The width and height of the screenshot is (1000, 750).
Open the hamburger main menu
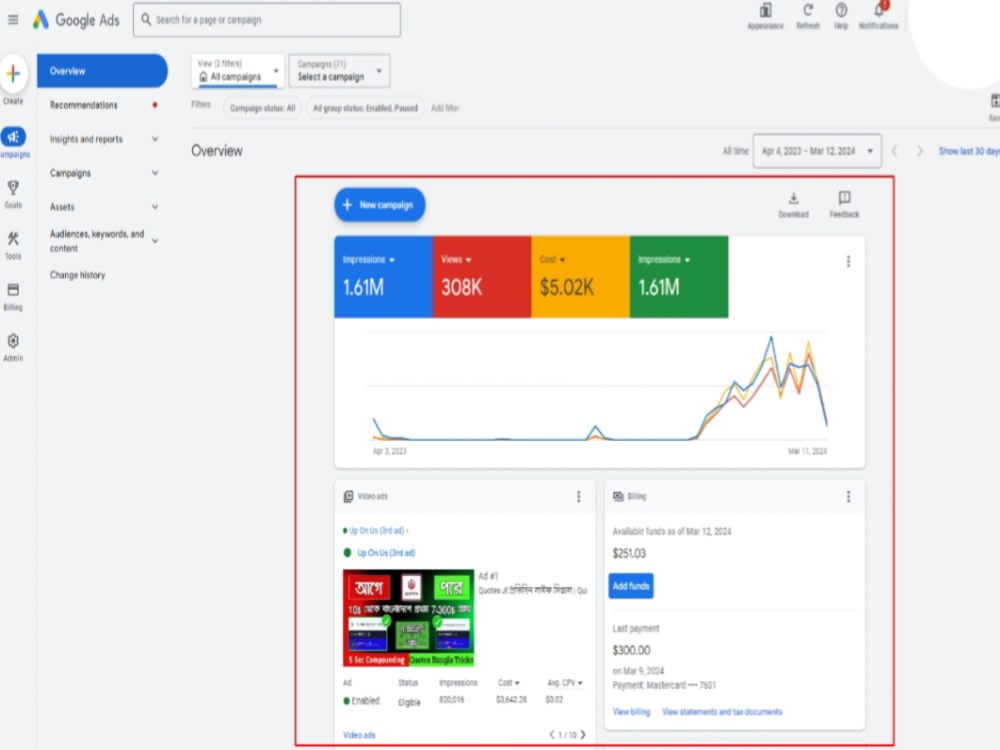pos(13,20)
